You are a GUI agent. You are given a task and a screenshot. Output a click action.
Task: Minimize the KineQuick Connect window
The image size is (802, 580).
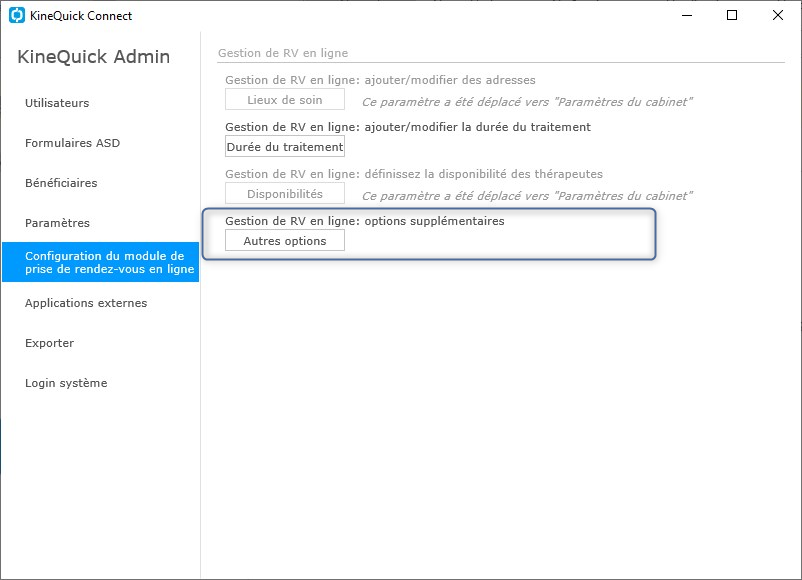[687, 15]
